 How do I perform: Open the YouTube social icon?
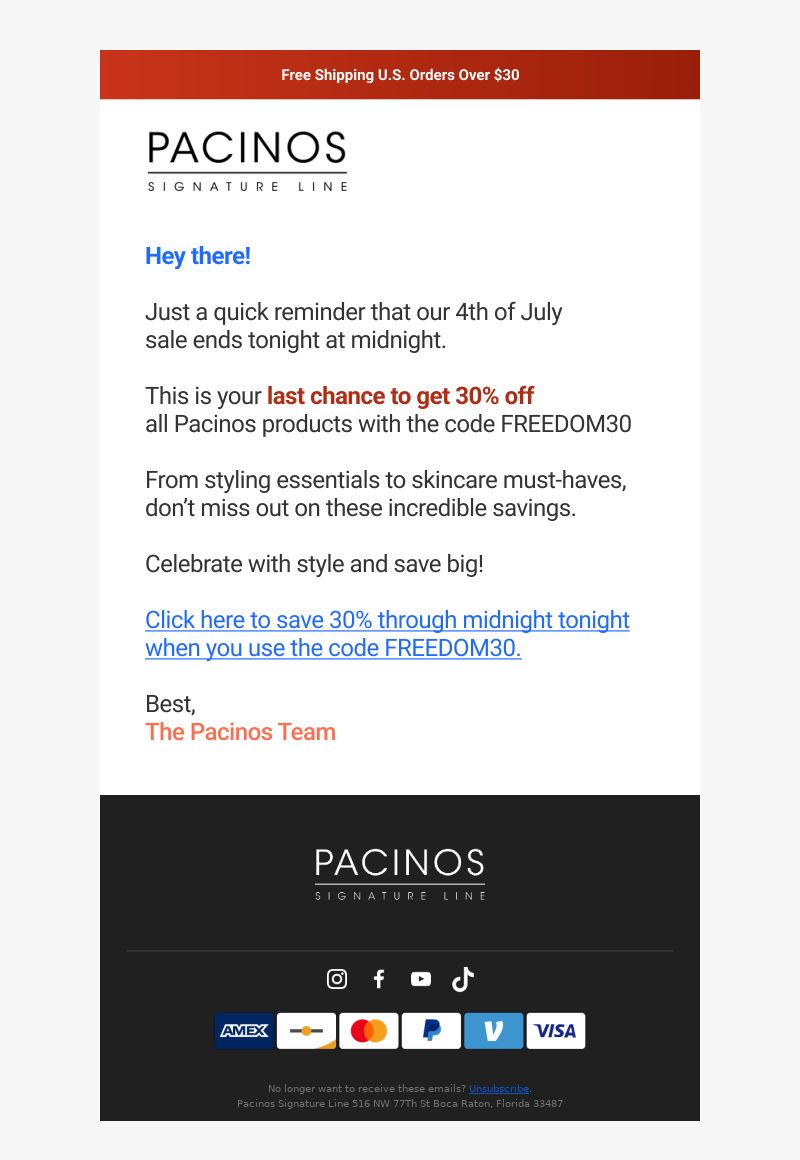[420, 979]
